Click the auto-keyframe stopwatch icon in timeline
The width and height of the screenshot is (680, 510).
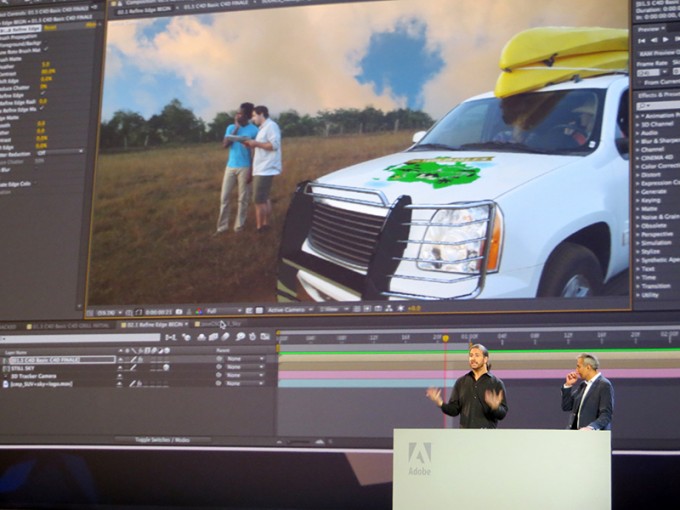(252, 336)
